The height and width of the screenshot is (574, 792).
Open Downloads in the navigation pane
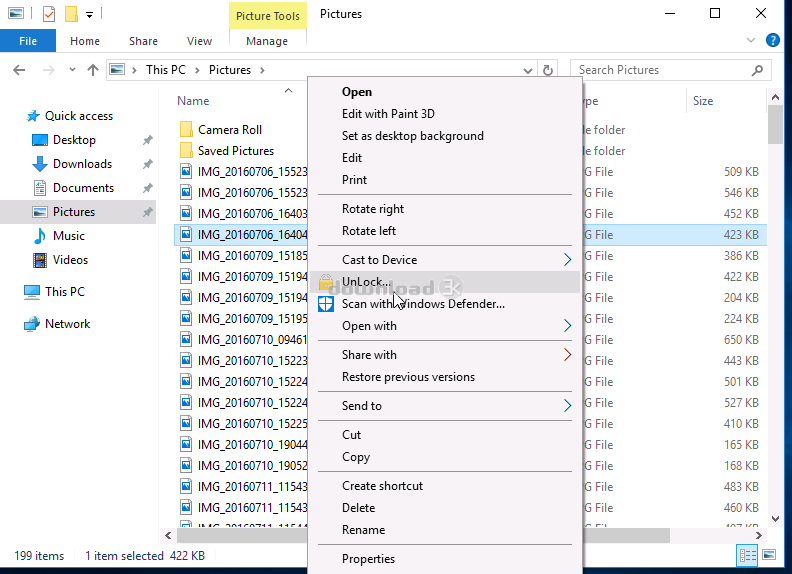(83, 164)
